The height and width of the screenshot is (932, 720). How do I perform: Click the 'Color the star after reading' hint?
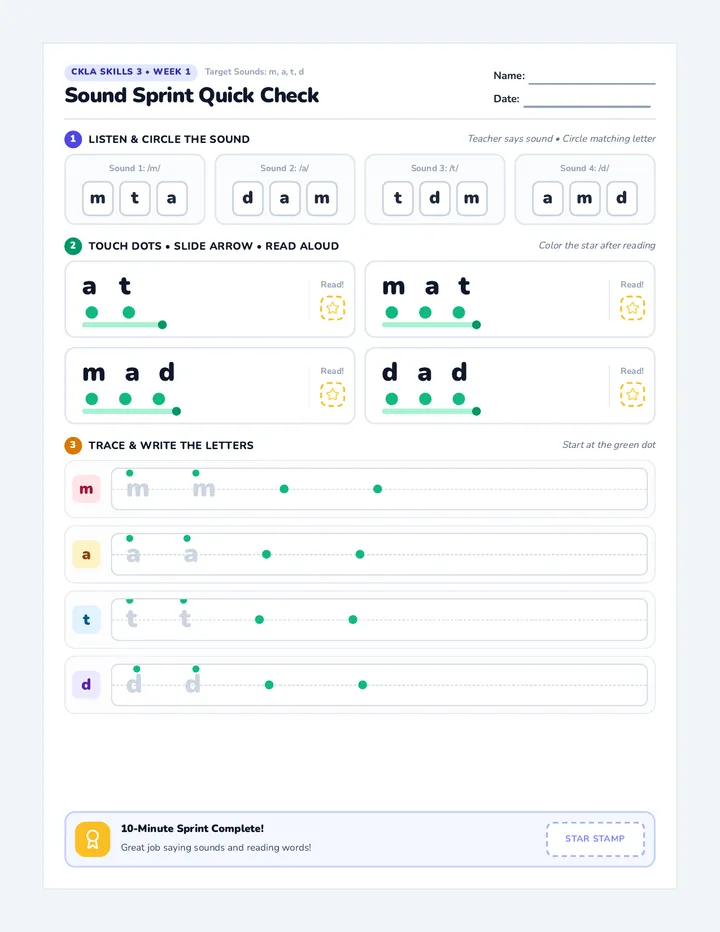coord(597,245)
